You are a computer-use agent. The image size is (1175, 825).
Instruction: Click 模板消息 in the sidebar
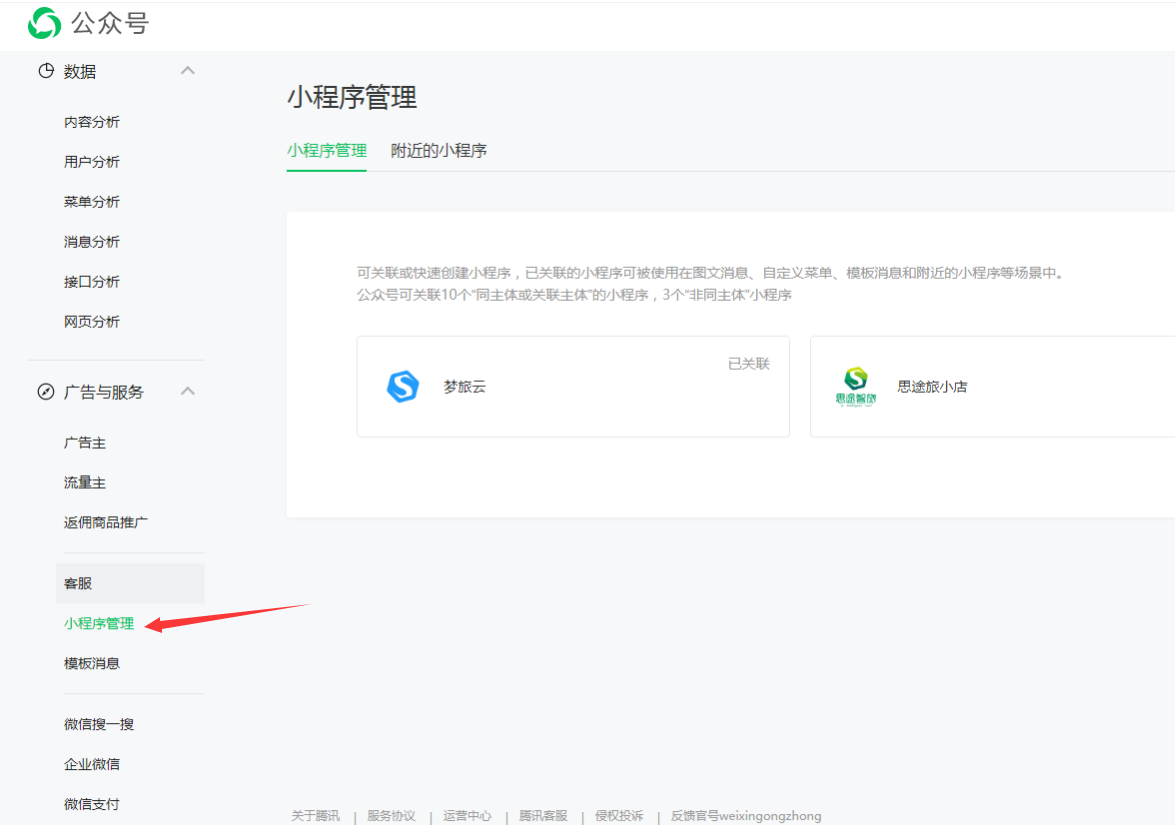tap(92, 664)
